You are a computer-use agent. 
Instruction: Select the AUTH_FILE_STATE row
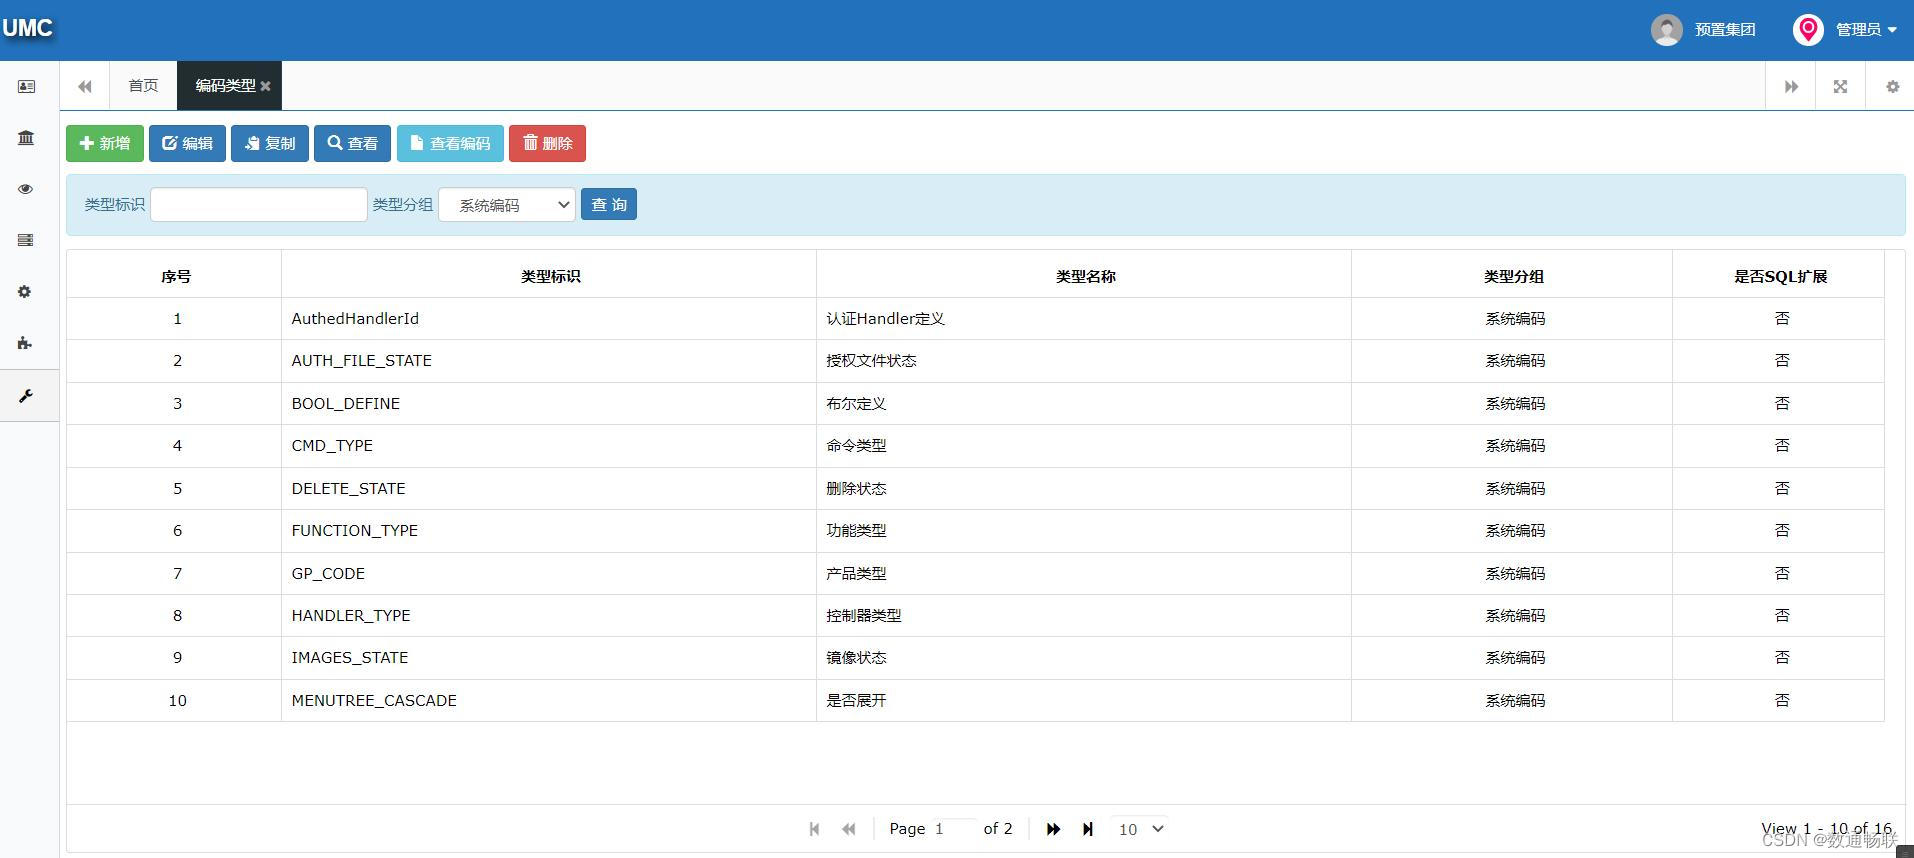[976, 361]
